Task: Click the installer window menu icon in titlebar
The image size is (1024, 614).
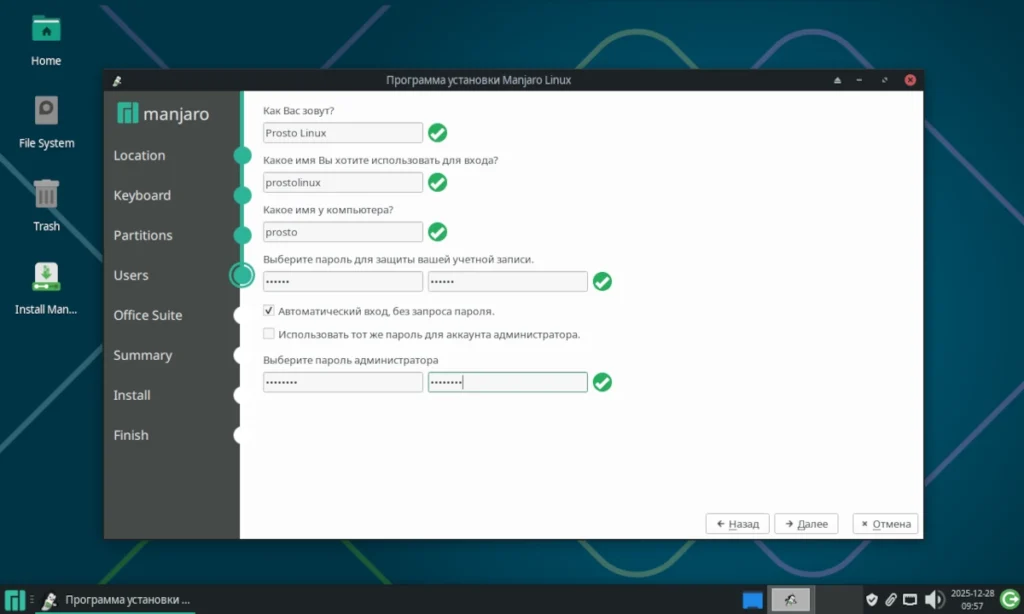Action: pos(117,80)
